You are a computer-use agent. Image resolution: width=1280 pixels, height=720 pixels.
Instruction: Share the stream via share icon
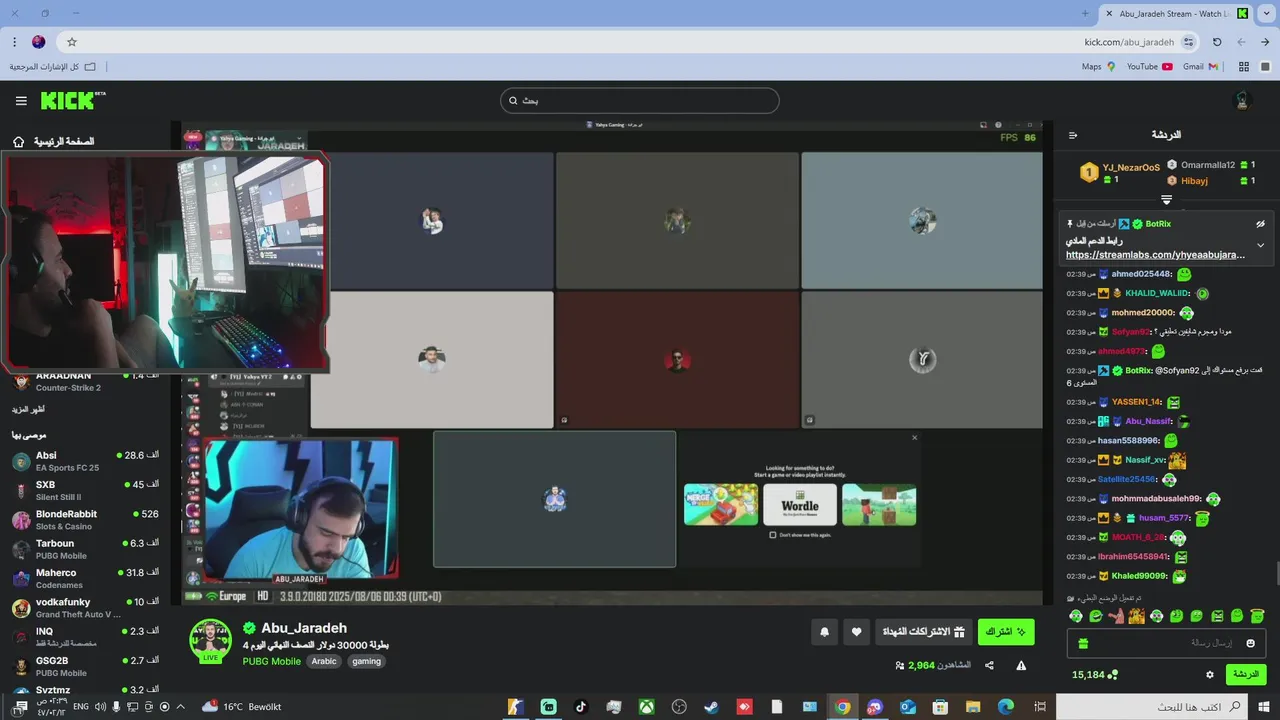click(x=989, y=665)
